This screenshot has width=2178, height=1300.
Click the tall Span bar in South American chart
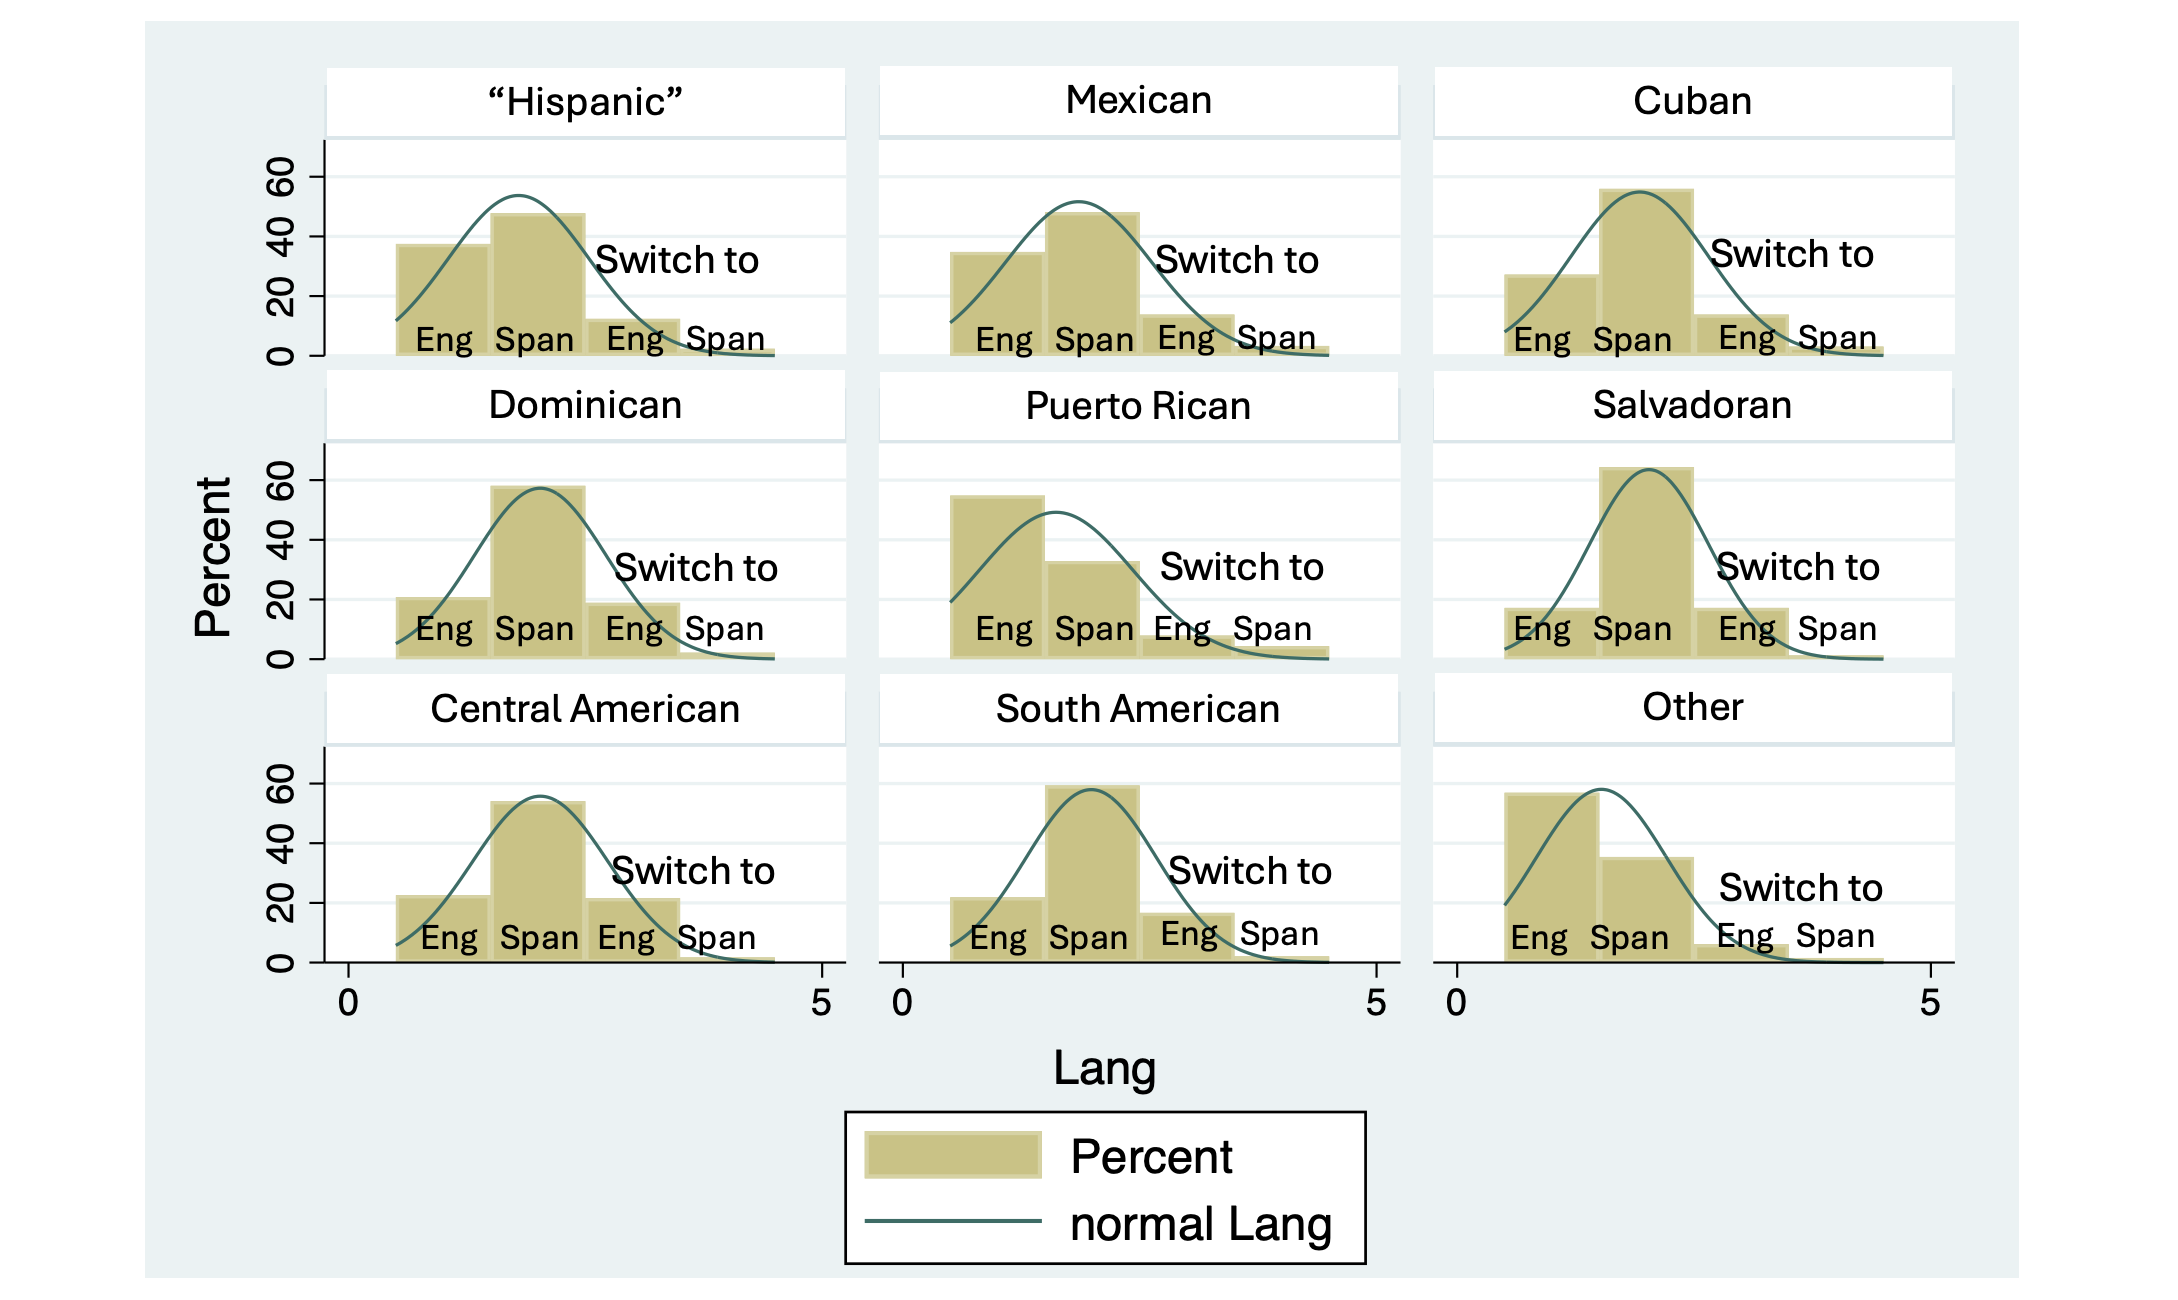(x=1092, y=874)
